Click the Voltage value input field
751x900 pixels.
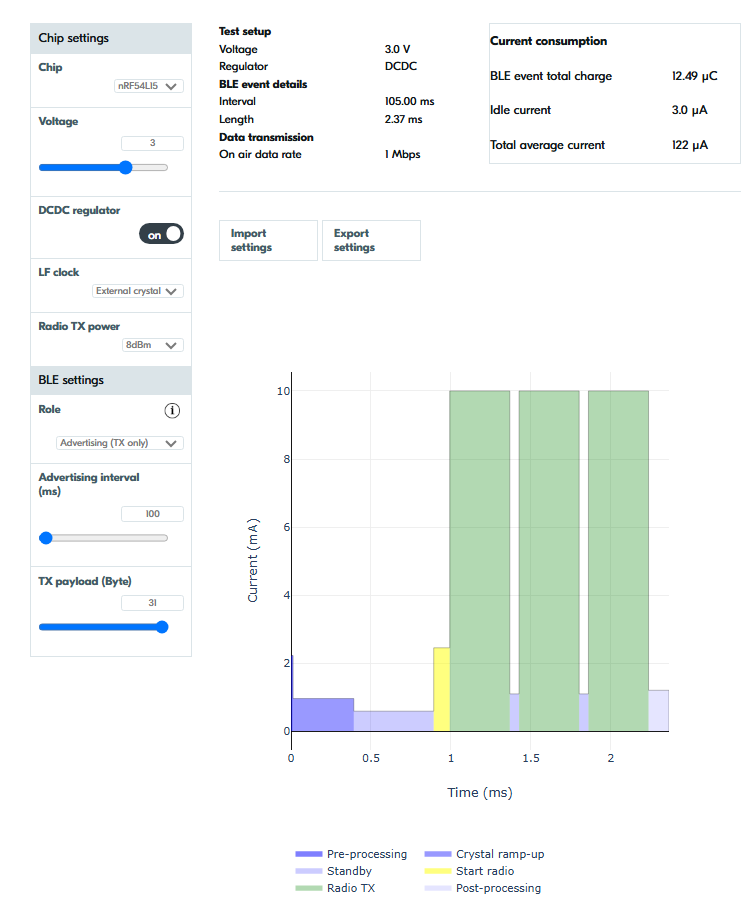[x=152, y=143]
